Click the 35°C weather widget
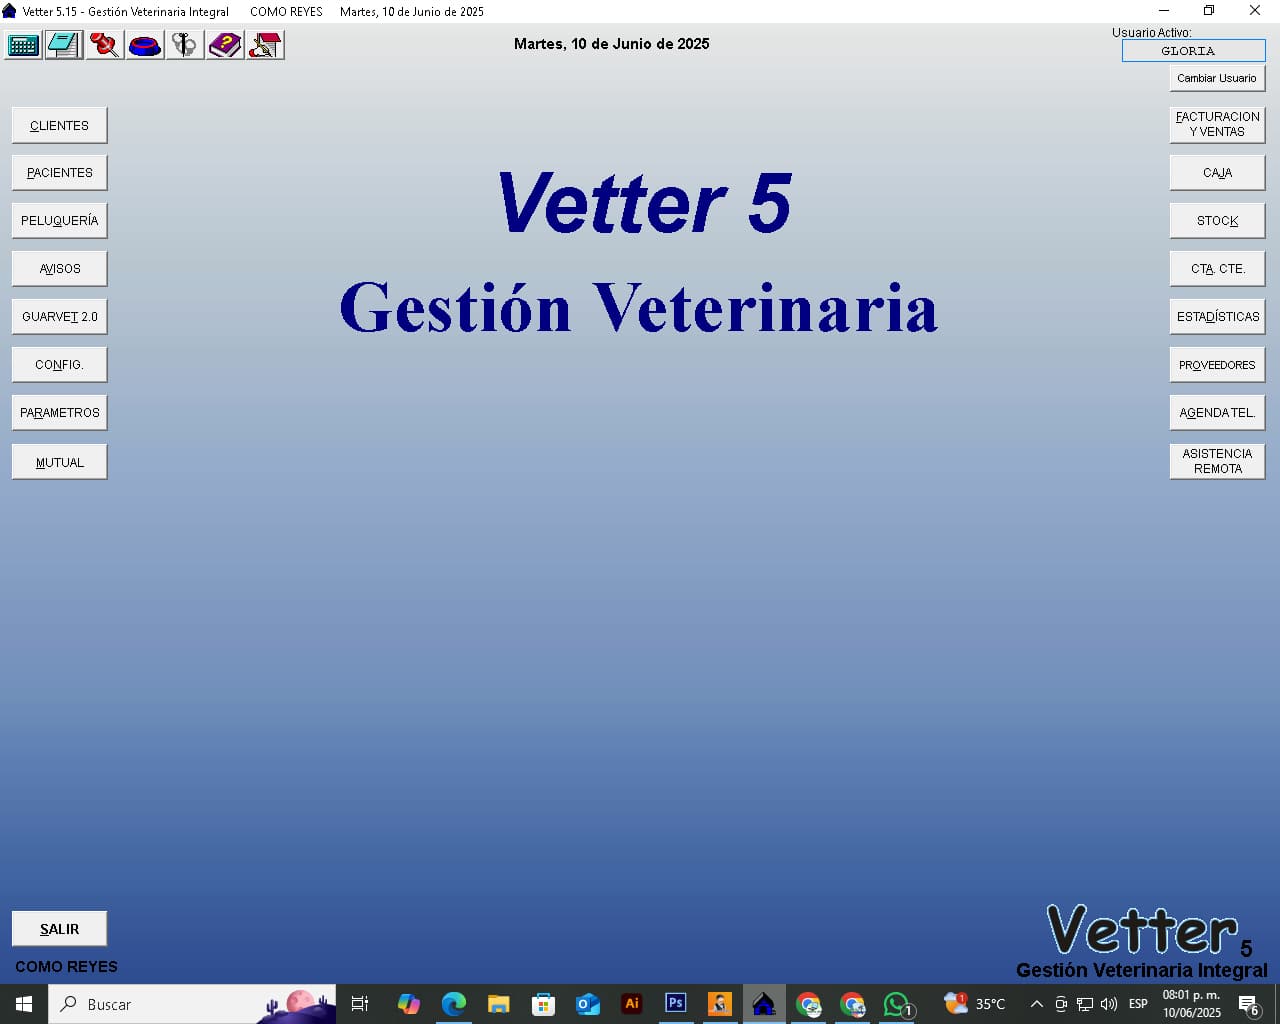Image resolution: width=1280 pixels, height=1024 pixels. click(x=975, y=1003)
